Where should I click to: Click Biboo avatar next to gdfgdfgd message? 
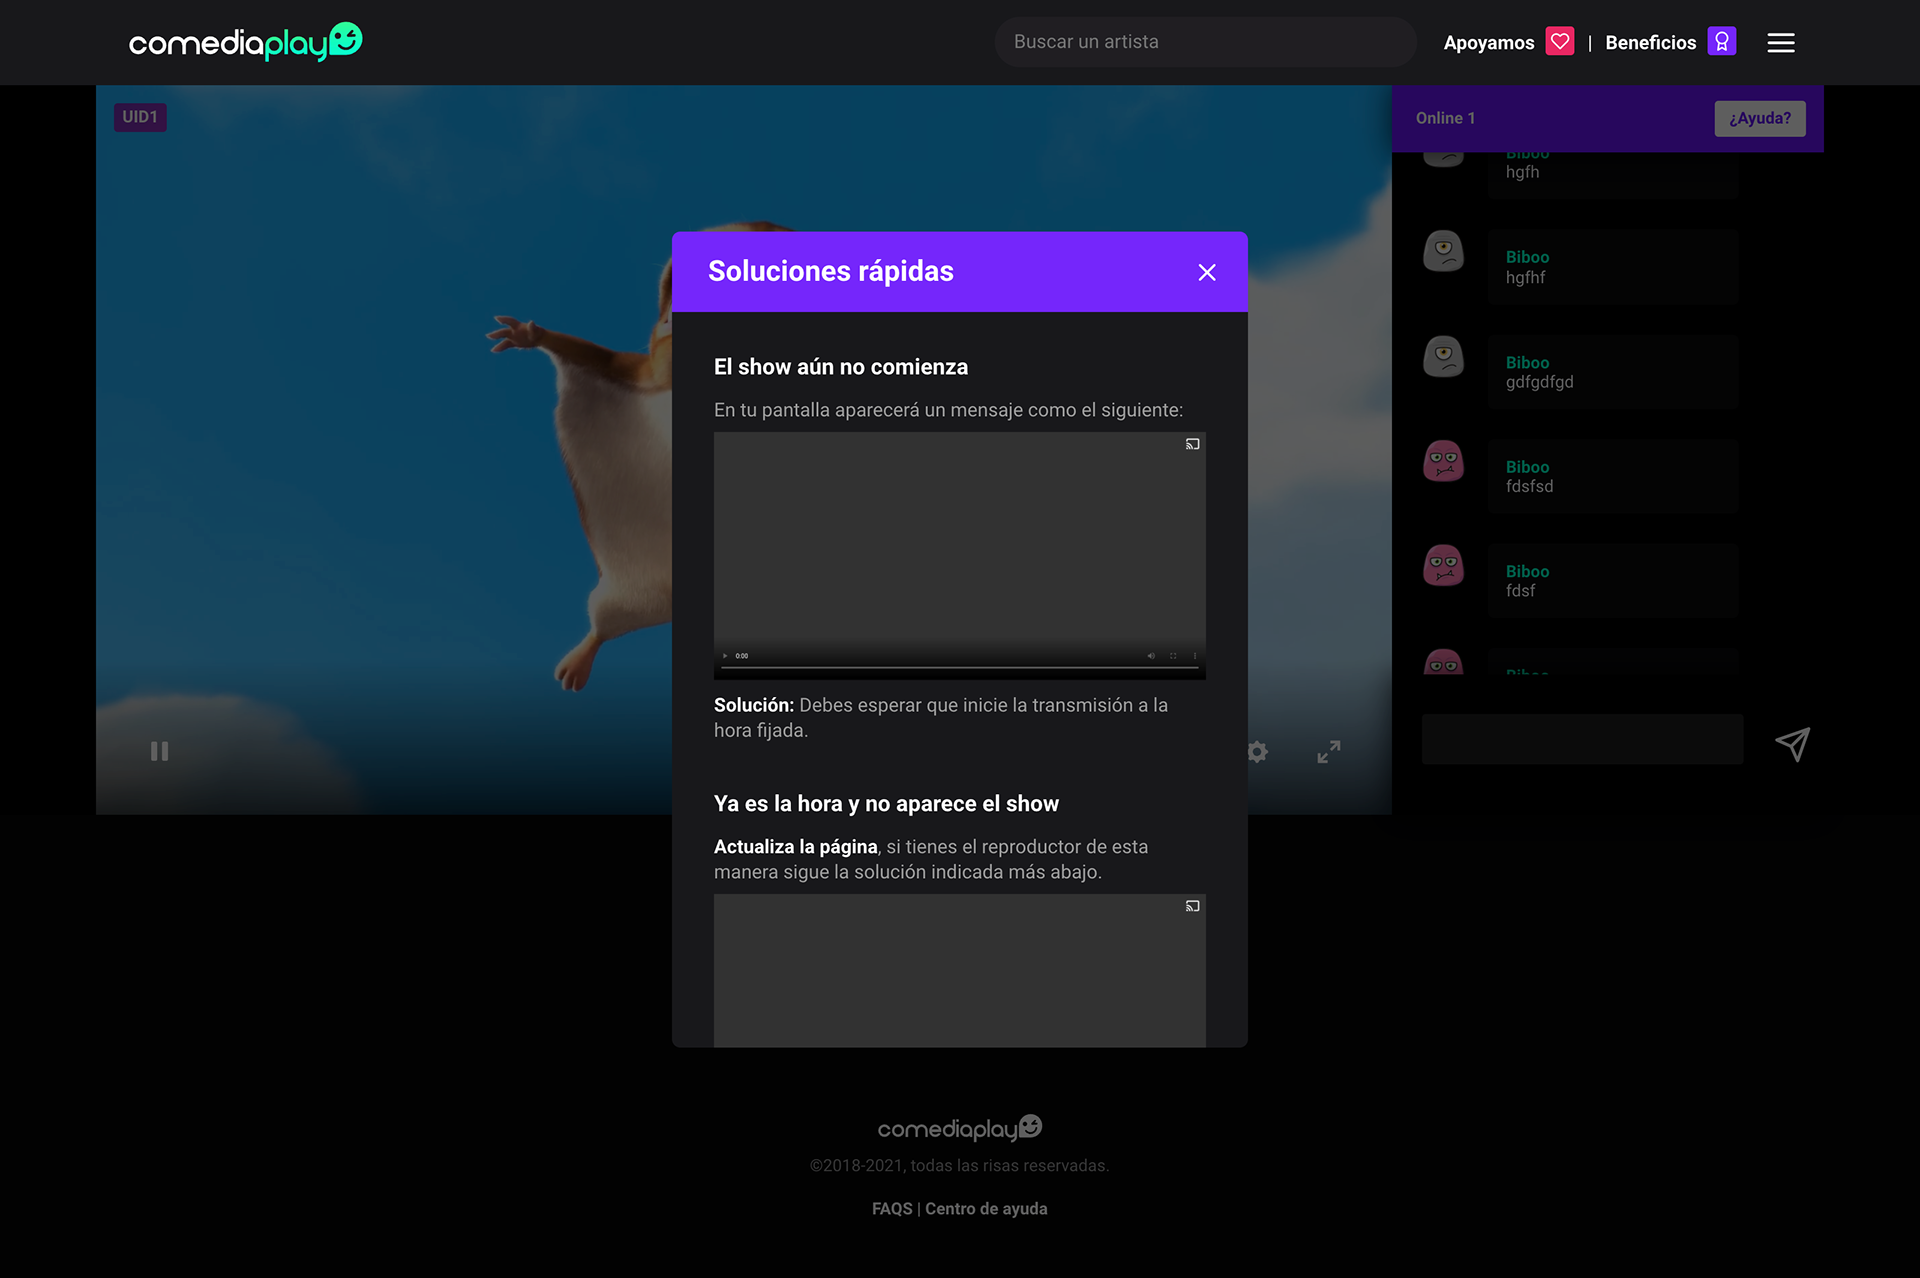click(x=1443, y=356)
